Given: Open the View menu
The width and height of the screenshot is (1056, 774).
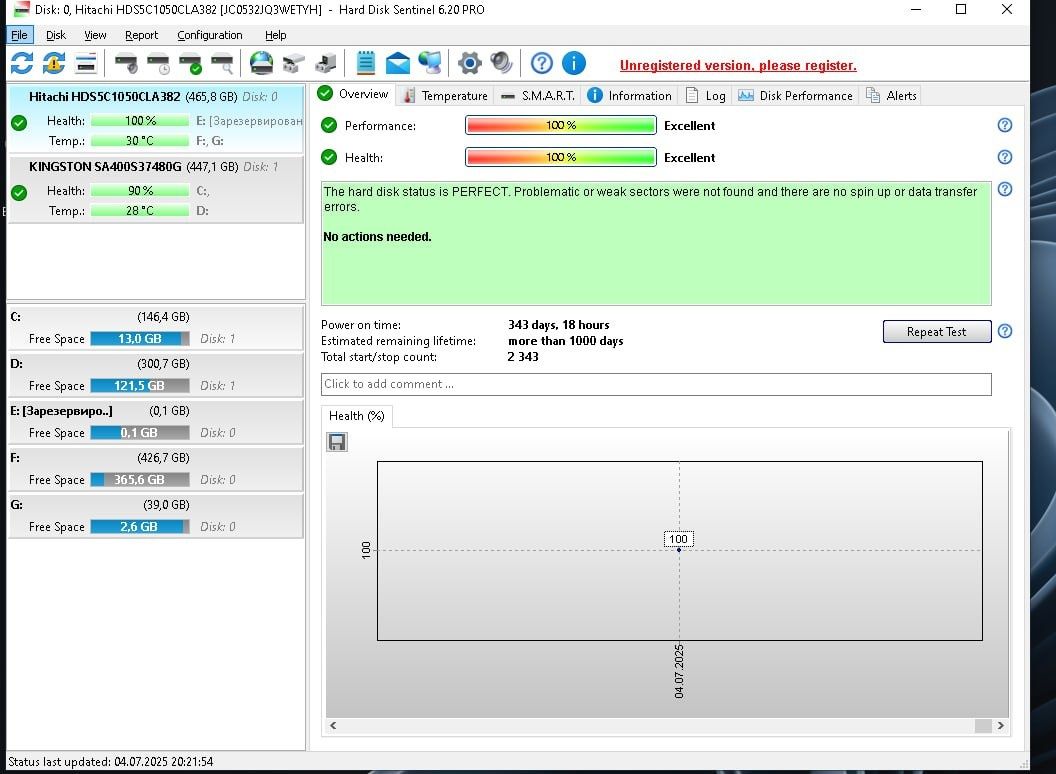Looking at the screenshot, I should (95, 35).
